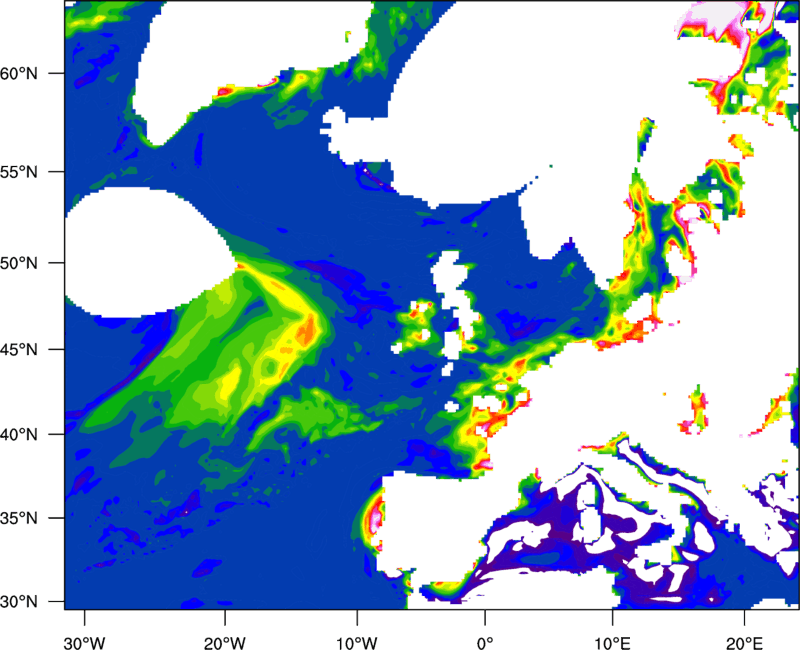Click the 30°N latitude label
Image resolution: width=800 pixels, height=650 pixels.
(19, 602)
